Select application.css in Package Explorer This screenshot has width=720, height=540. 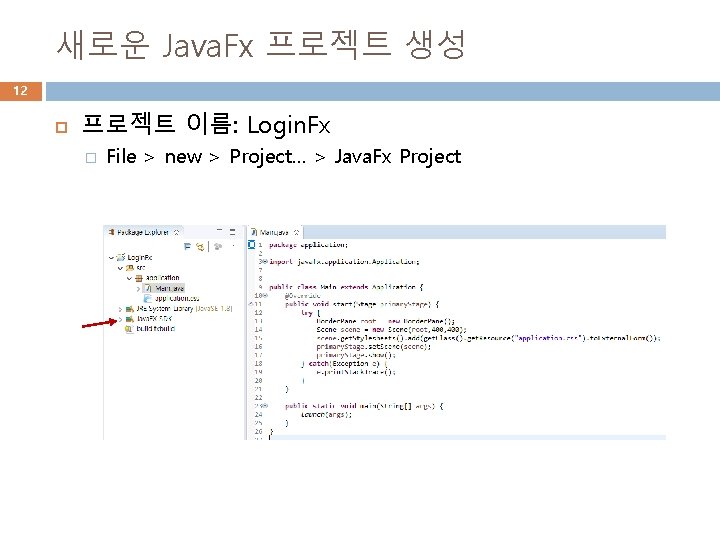click(177, 298)
